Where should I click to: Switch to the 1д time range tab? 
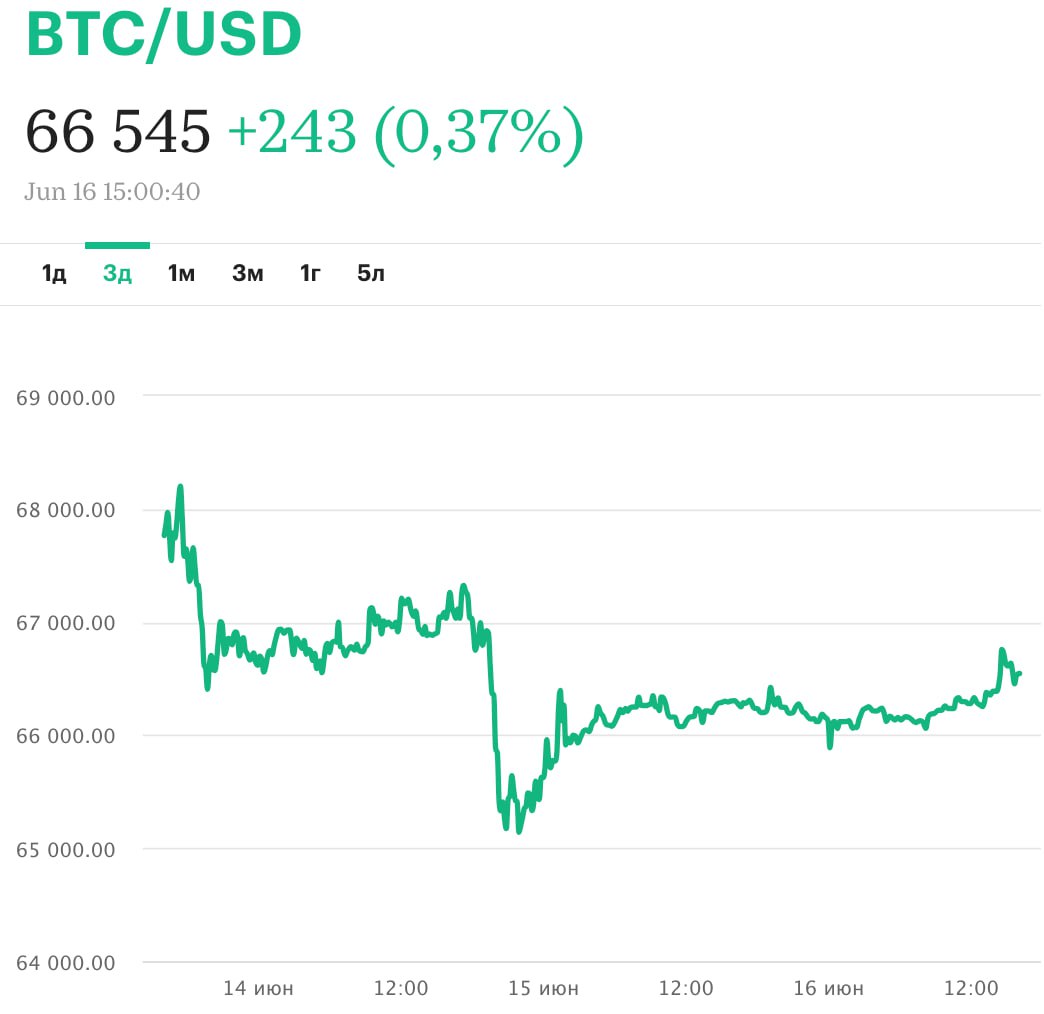coord(54,273)
